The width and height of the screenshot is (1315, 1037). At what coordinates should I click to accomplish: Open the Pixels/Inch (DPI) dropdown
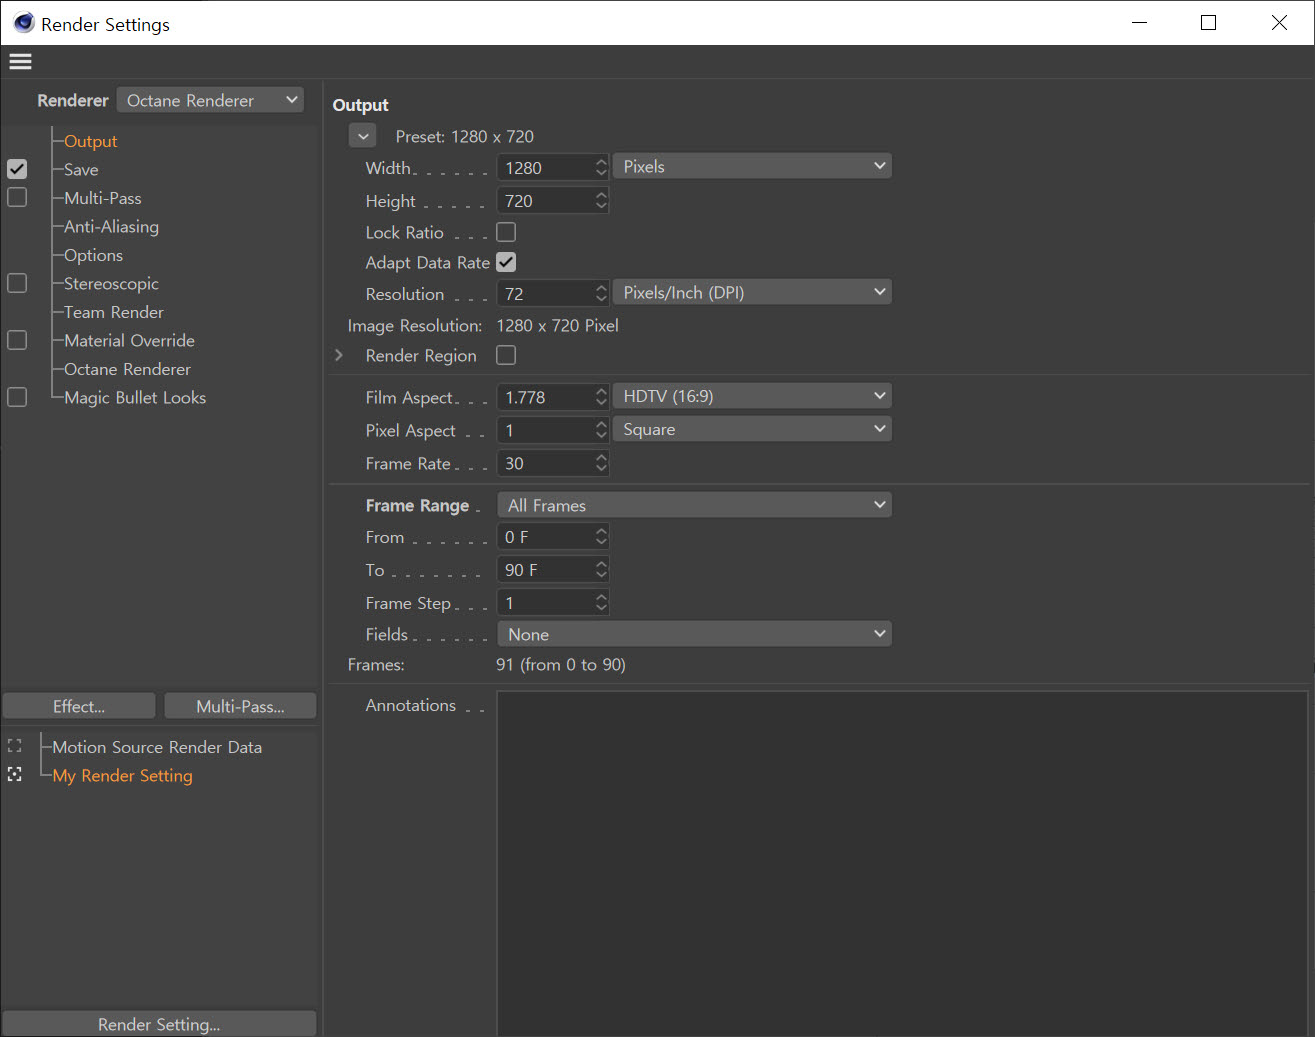tap(752, 293)
